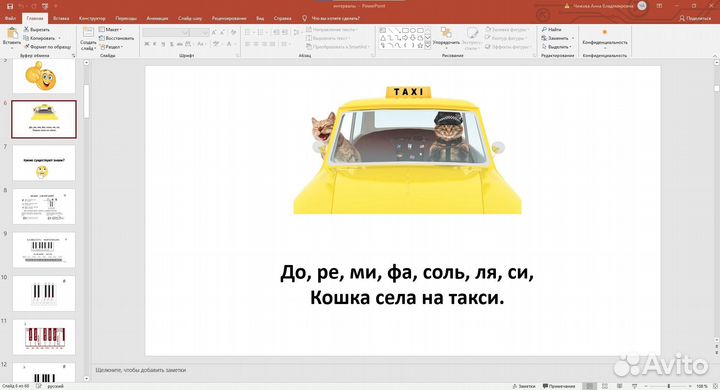Open the font size dropdown

pos(206,33)
